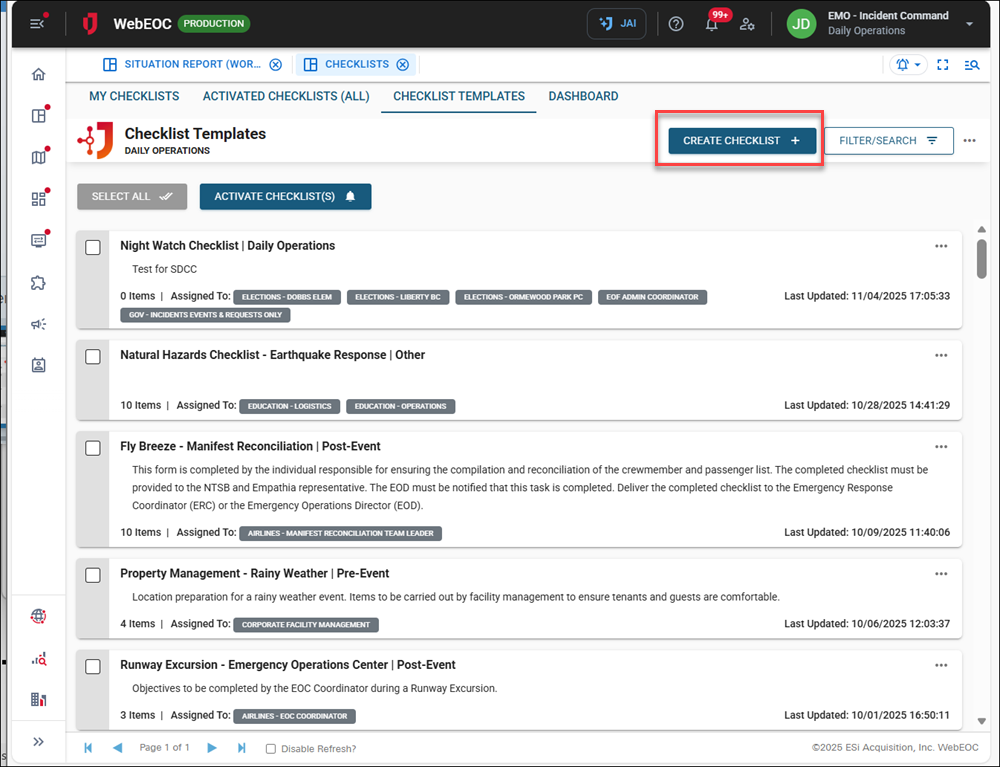Click the Create Checklist button

(x=740, y=140)
